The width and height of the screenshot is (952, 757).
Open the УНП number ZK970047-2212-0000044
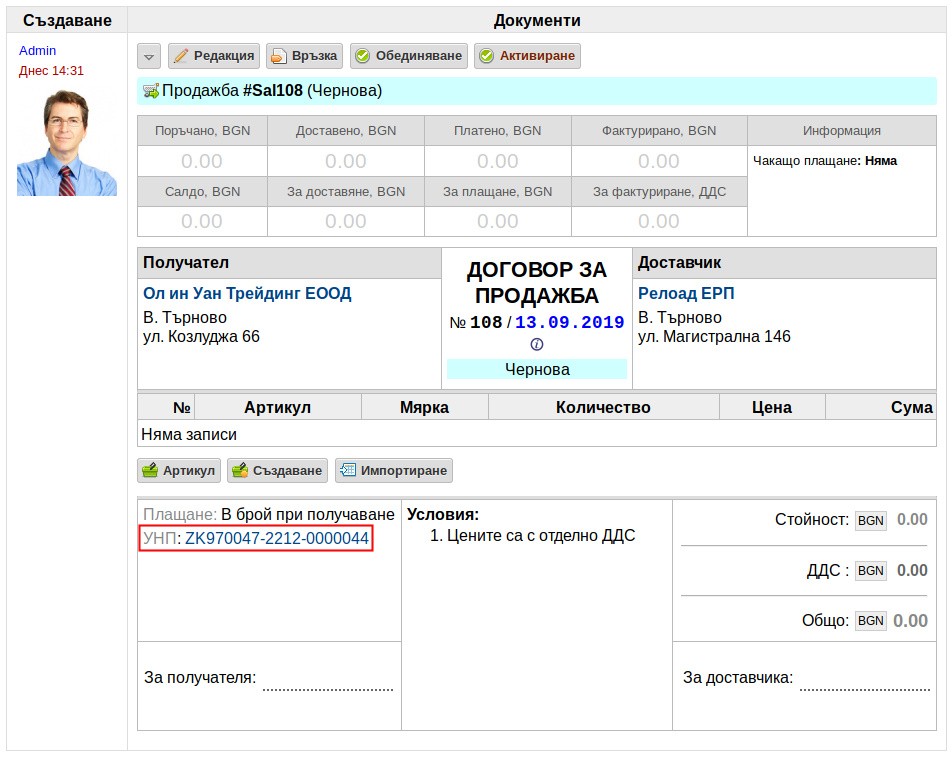[277, 538]
